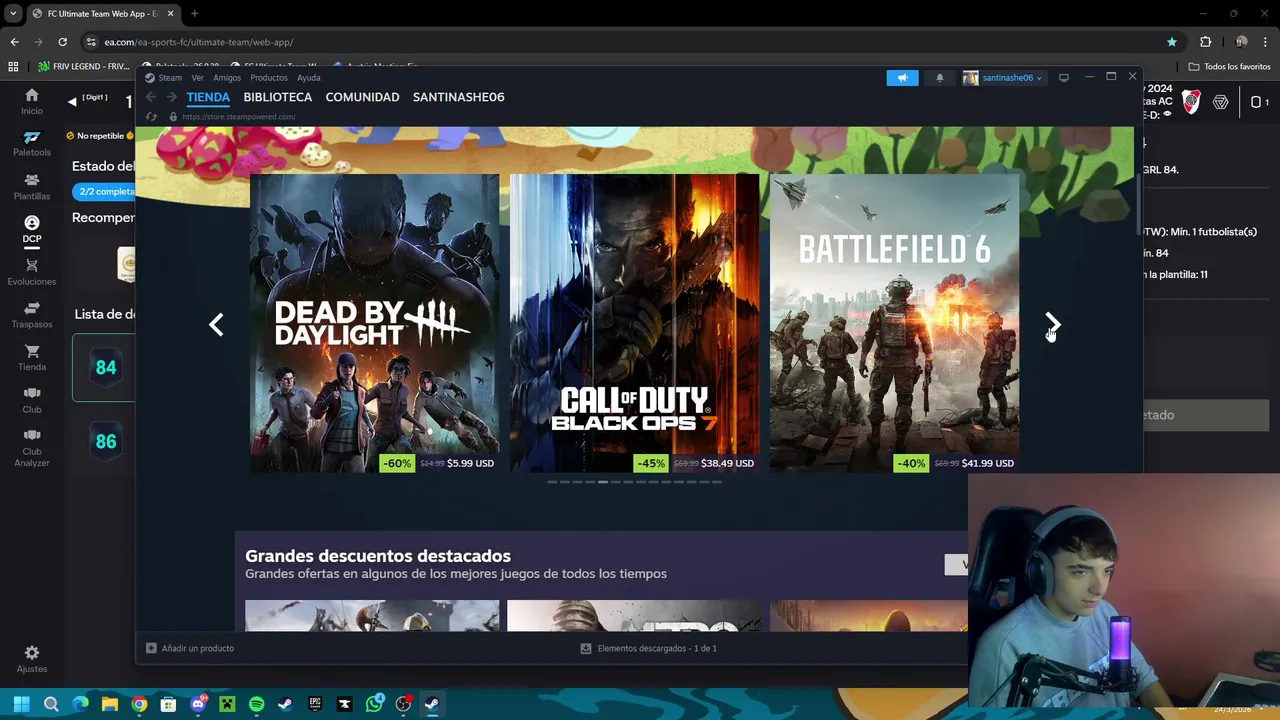Show next carousel games with right arrow
The height and width of the screenshot is (720, 1280).
click(1052, 324)
